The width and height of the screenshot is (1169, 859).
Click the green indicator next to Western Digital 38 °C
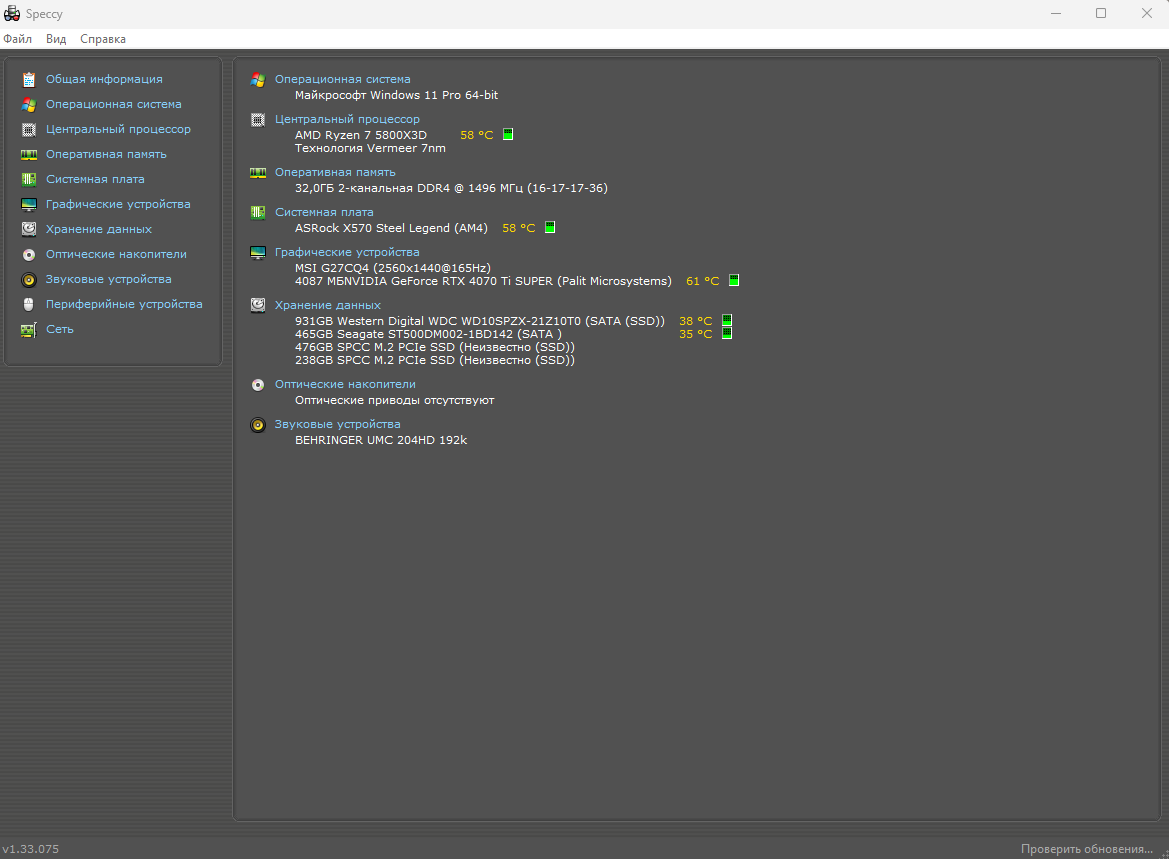tap(727, 321)
